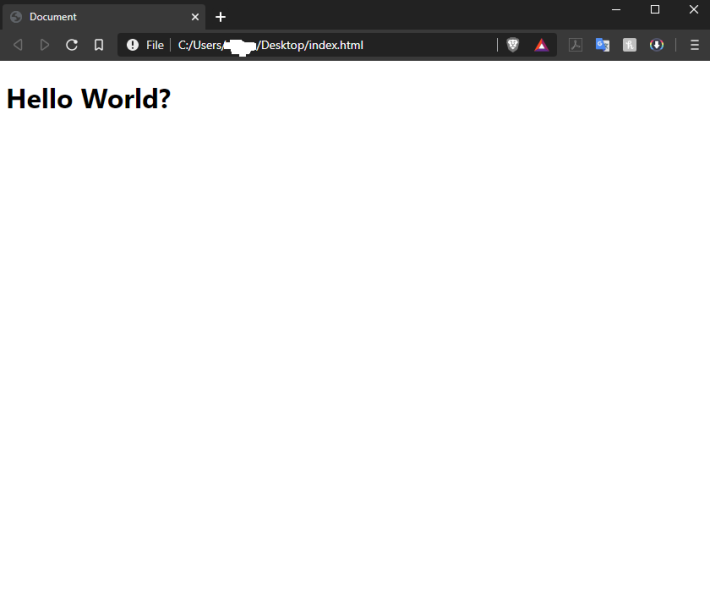Minimize the browser window
Screen dimensions: 710x602
pyautogui.click(x=616, y=10)
